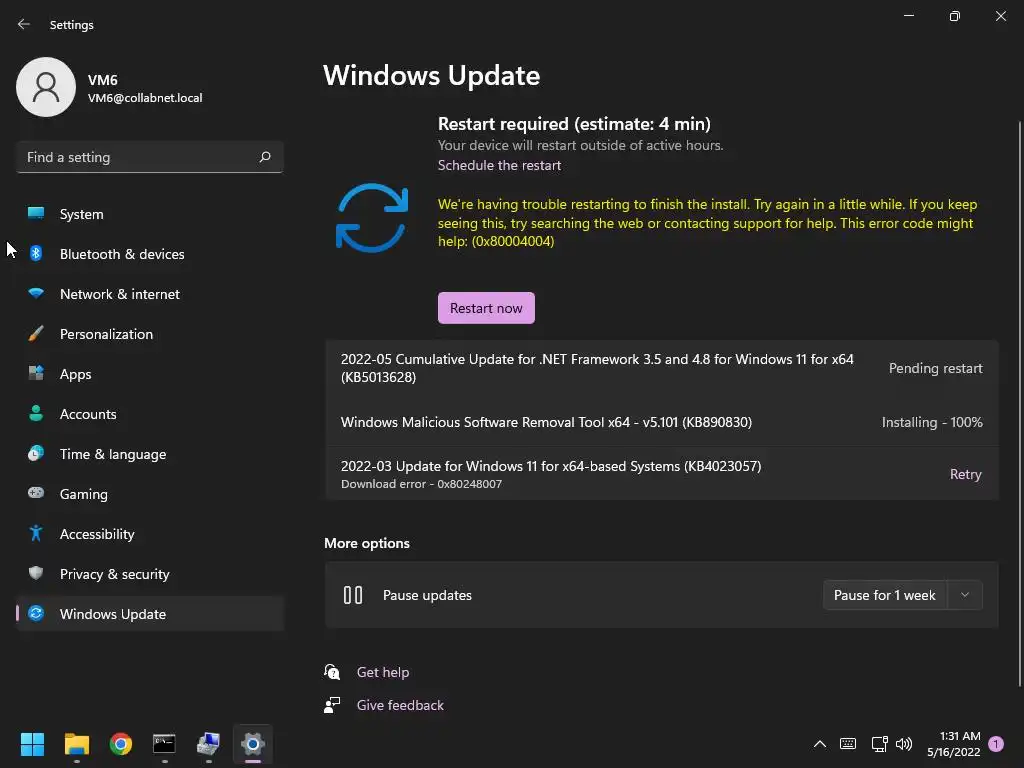Screen dimensions: 1024x768
Task: Open Apps settings
Action: tap(150, 374)
